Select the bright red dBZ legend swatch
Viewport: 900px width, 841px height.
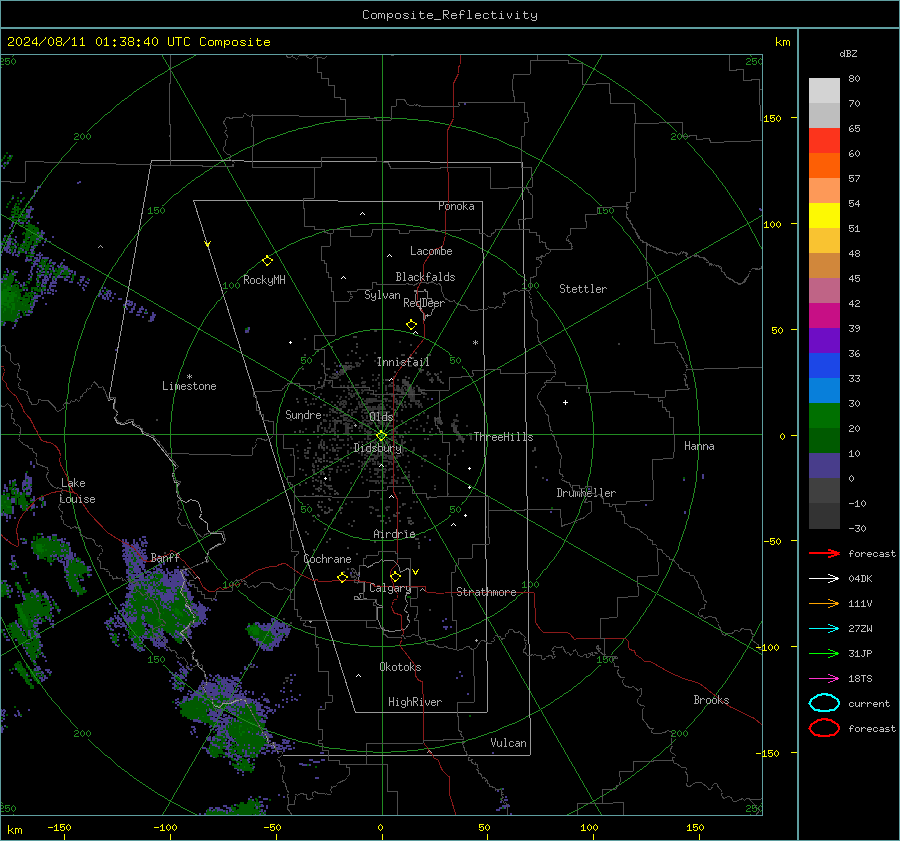point(824,141)
